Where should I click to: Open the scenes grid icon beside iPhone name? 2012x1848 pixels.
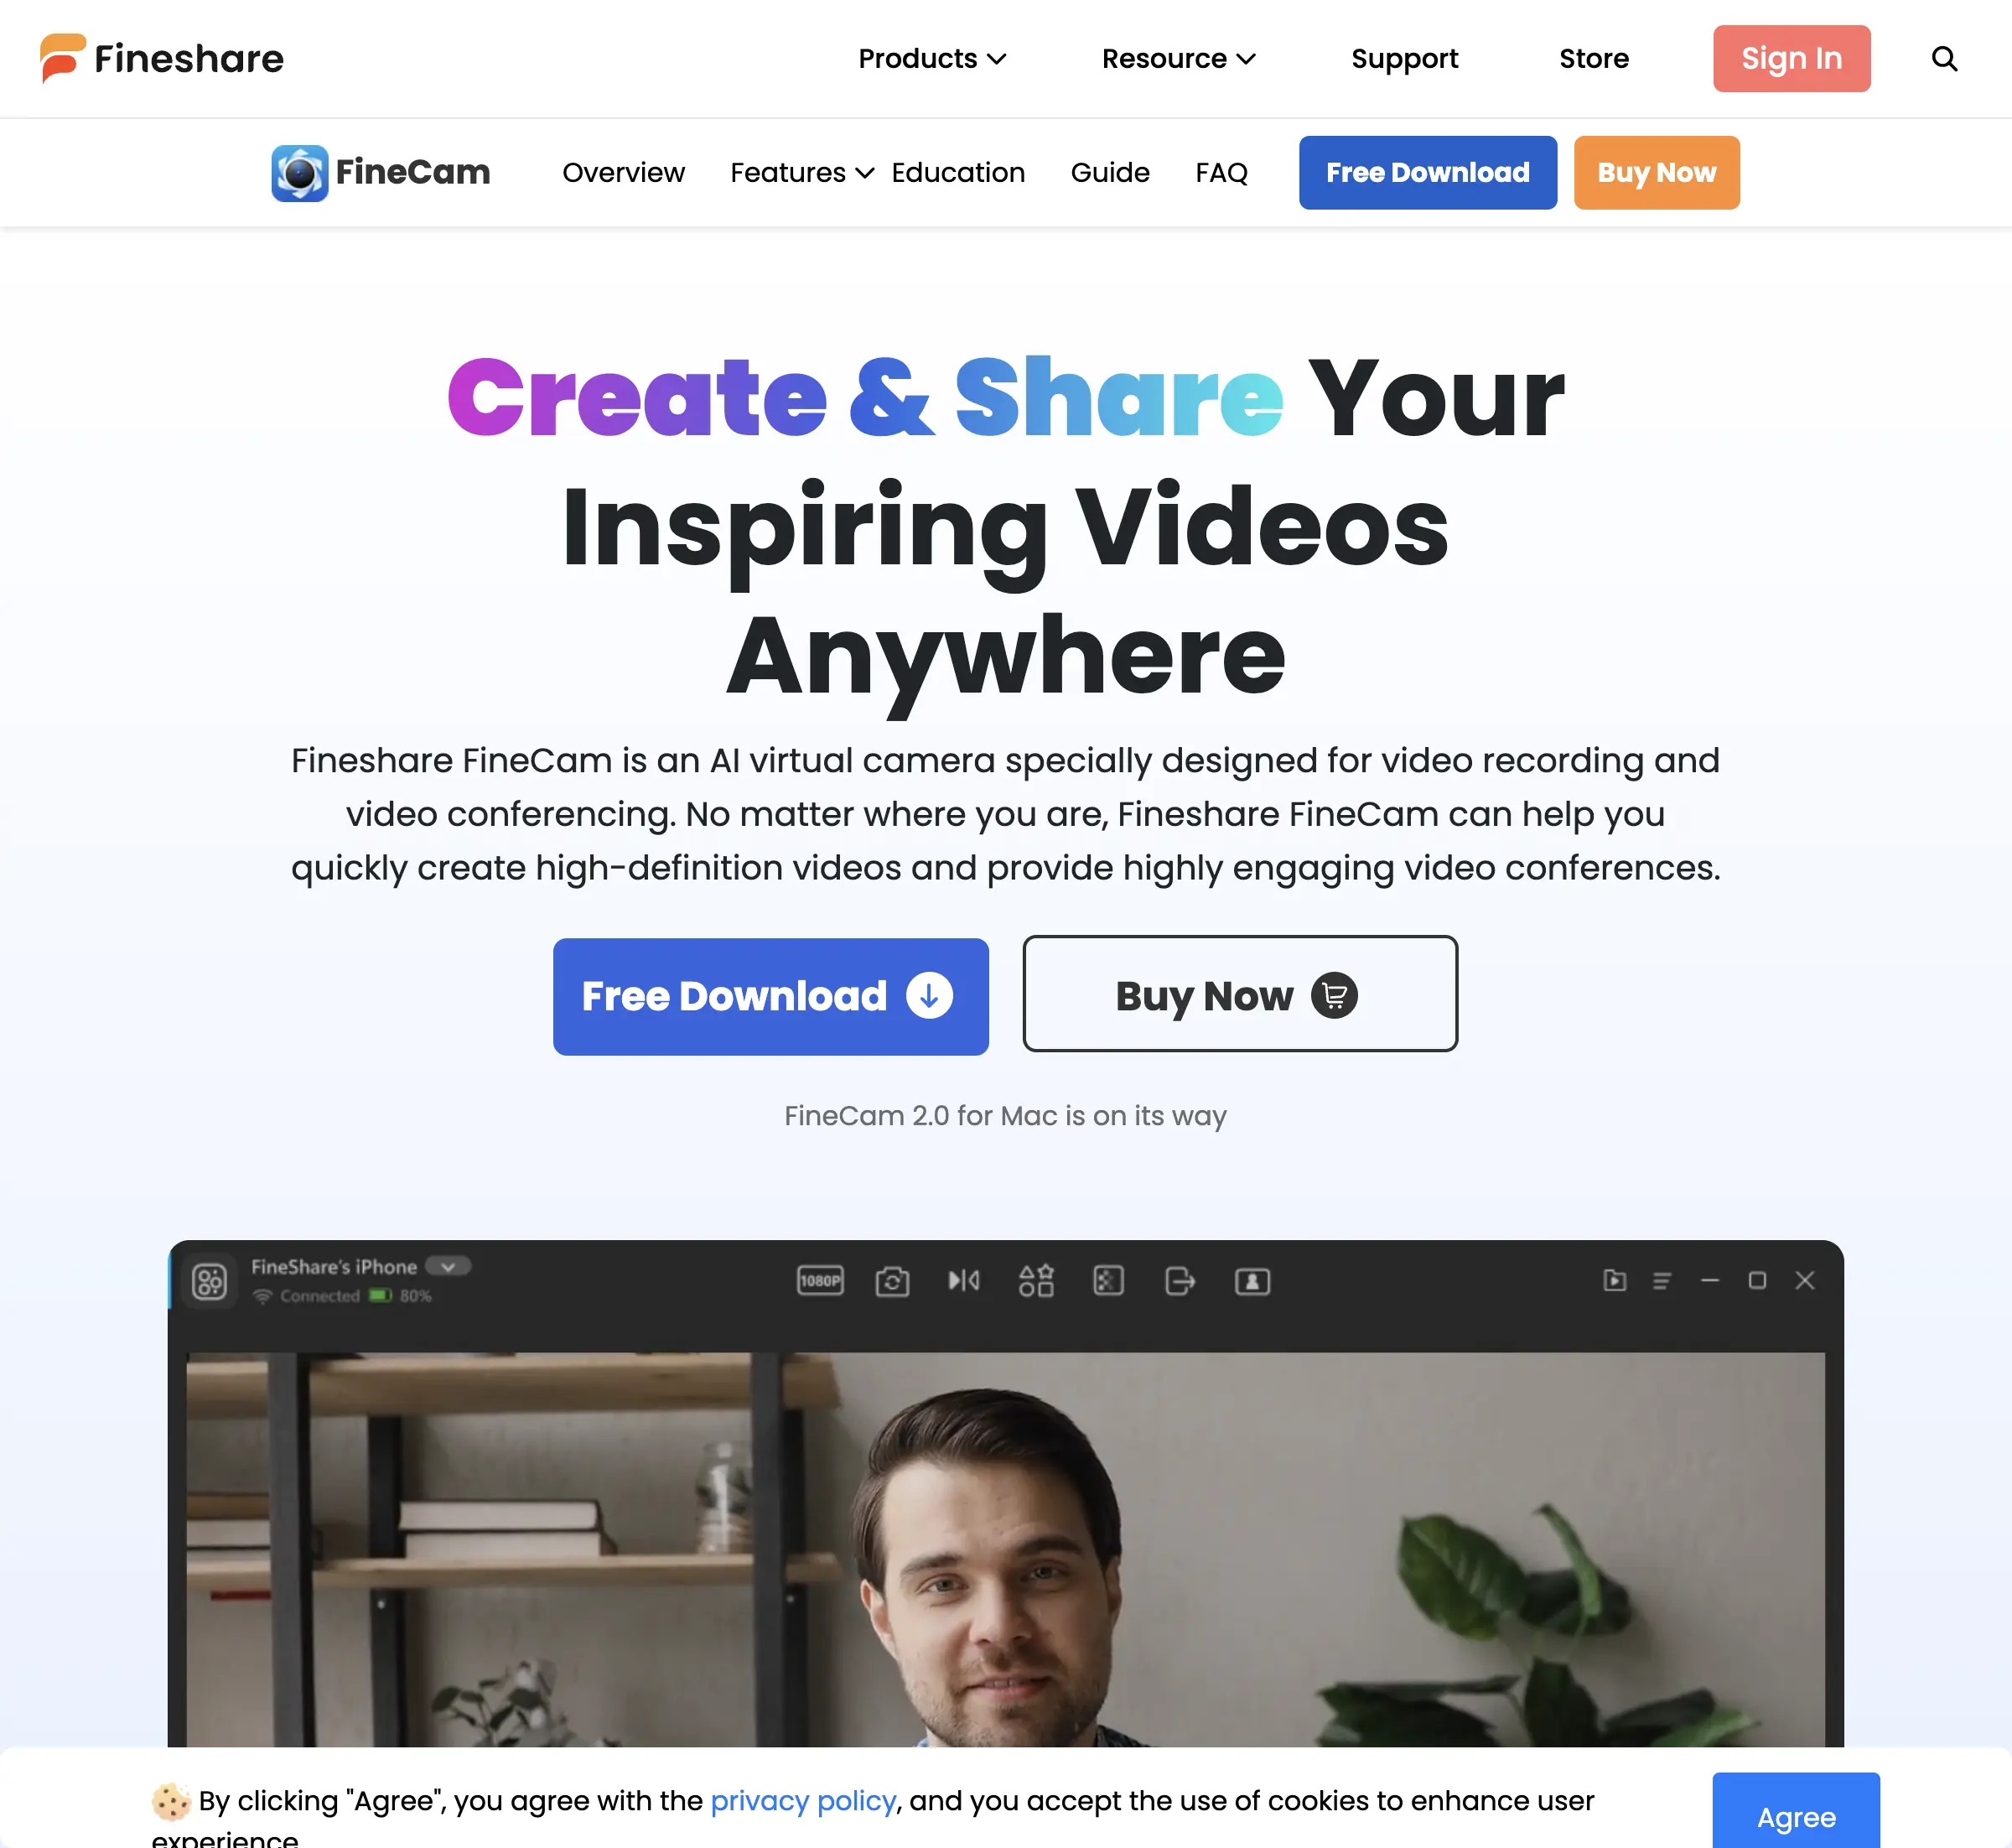pyautogui.click(x=209, y=1281)
